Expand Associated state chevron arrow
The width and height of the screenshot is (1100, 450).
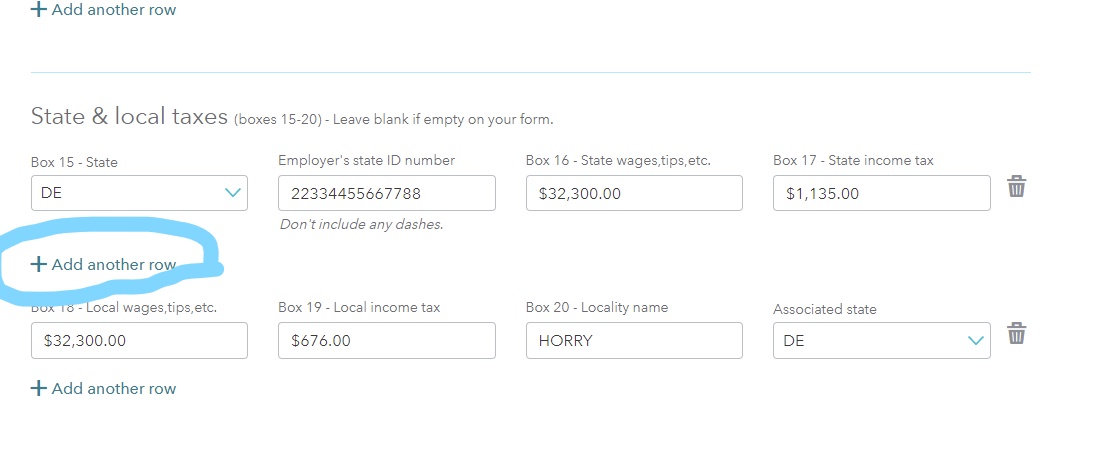point(976,340)
